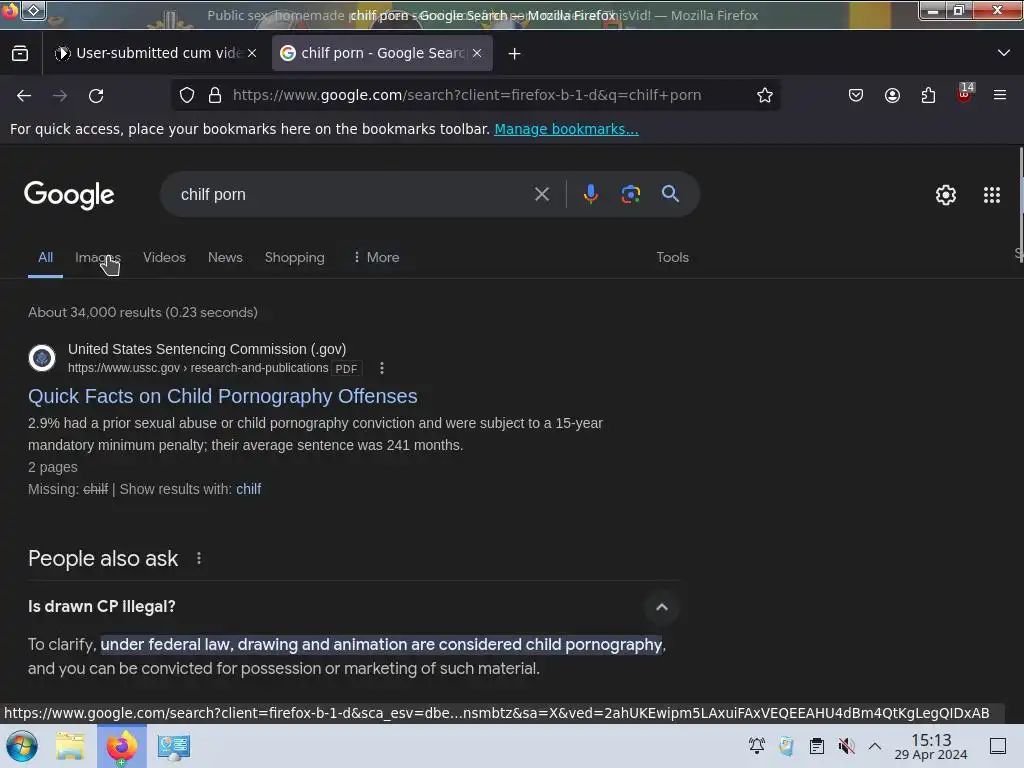
Task: Open a new tab with plus button
Action: tap(515, 54)
